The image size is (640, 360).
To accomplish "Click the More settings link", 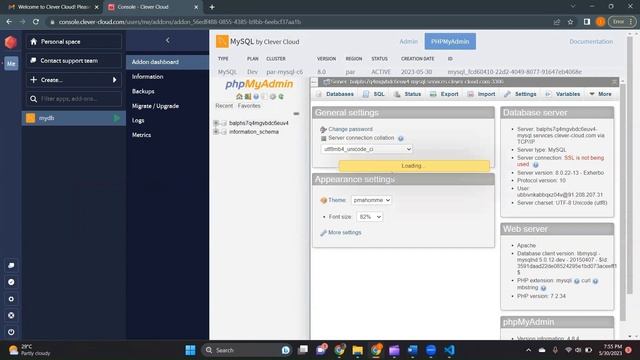I will pos(344,232).
